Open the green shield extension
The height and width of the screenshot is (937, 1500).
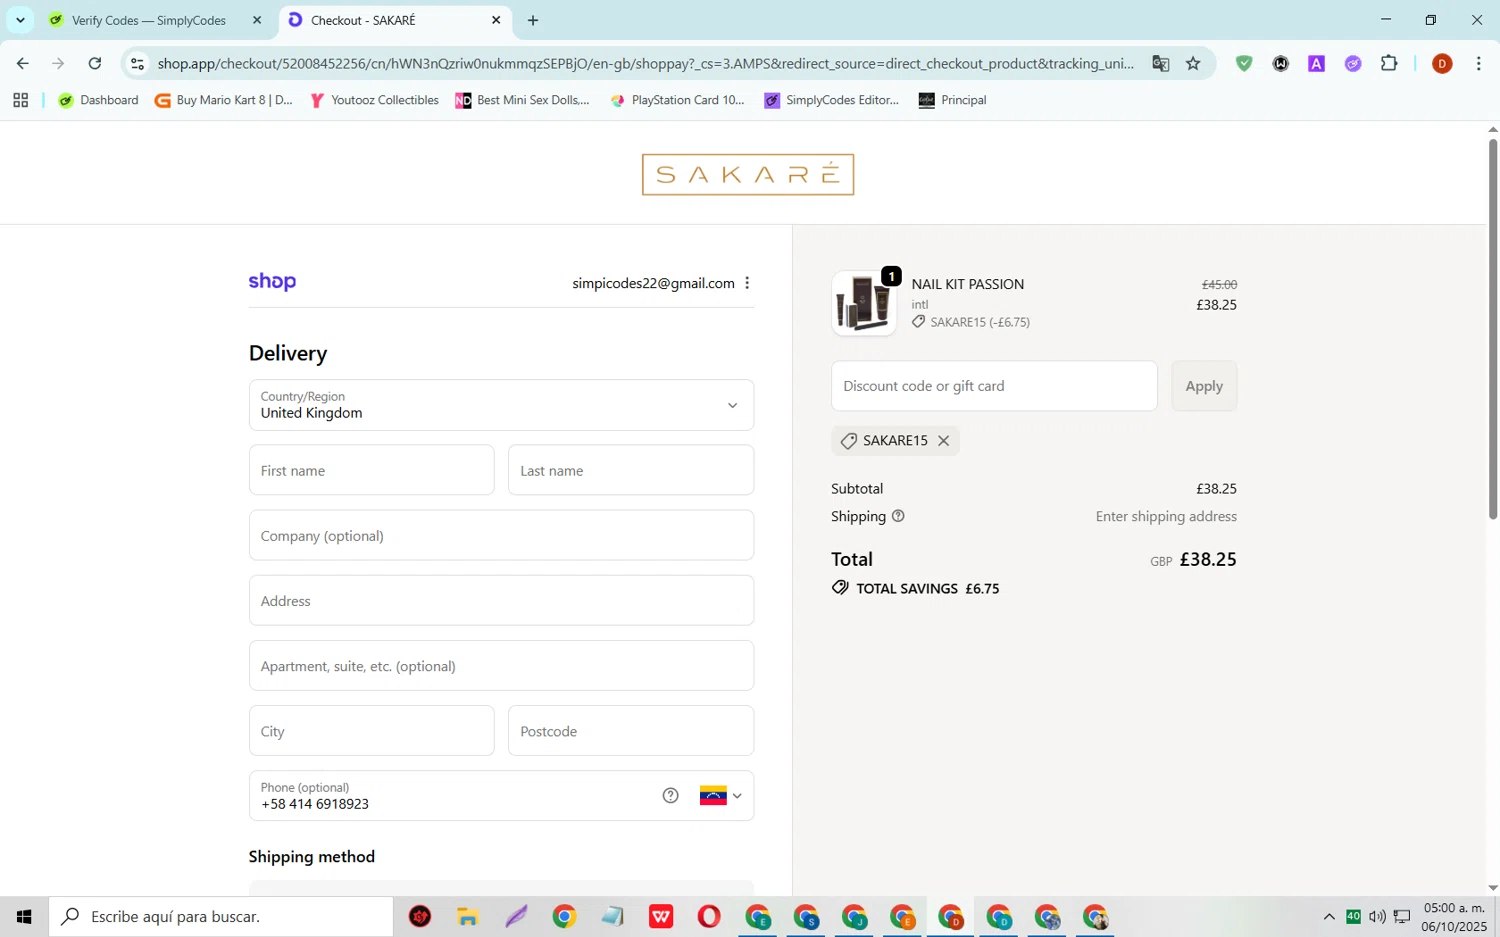(1244, 64)
